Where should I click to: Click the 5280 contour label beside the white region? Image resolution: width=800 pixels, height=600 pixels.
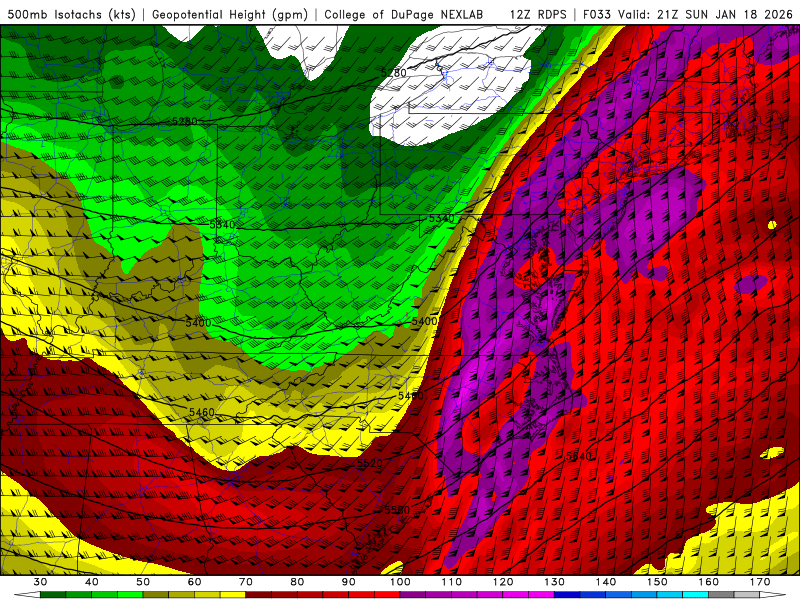pyautogui.click(x=394, y=73)
